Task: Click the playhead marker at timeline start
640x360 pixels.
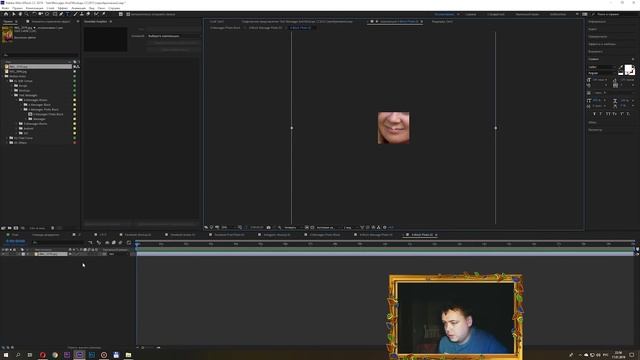Action: 138,244
